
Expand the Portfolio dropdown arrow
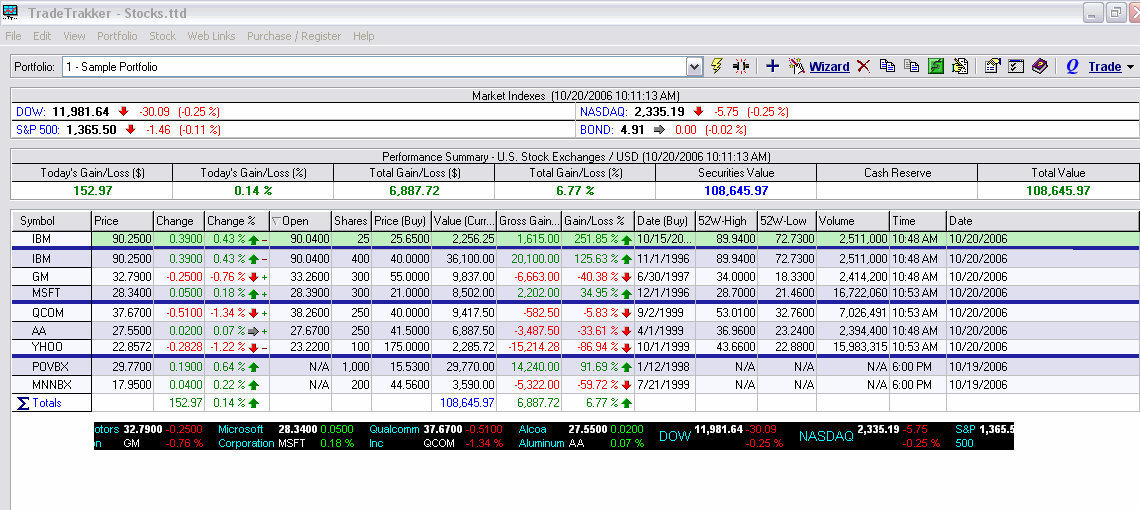(694, 67)
